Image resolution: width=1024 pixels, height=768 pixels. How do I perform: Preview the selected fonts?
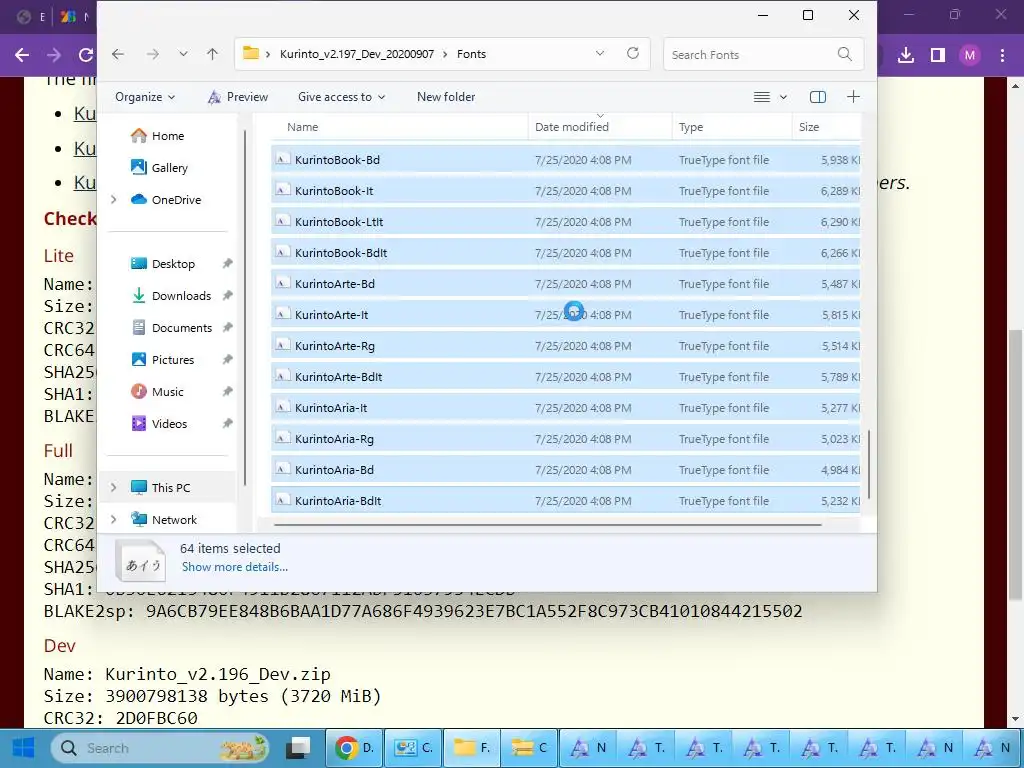pyautogui.click(x=238, y=97)
